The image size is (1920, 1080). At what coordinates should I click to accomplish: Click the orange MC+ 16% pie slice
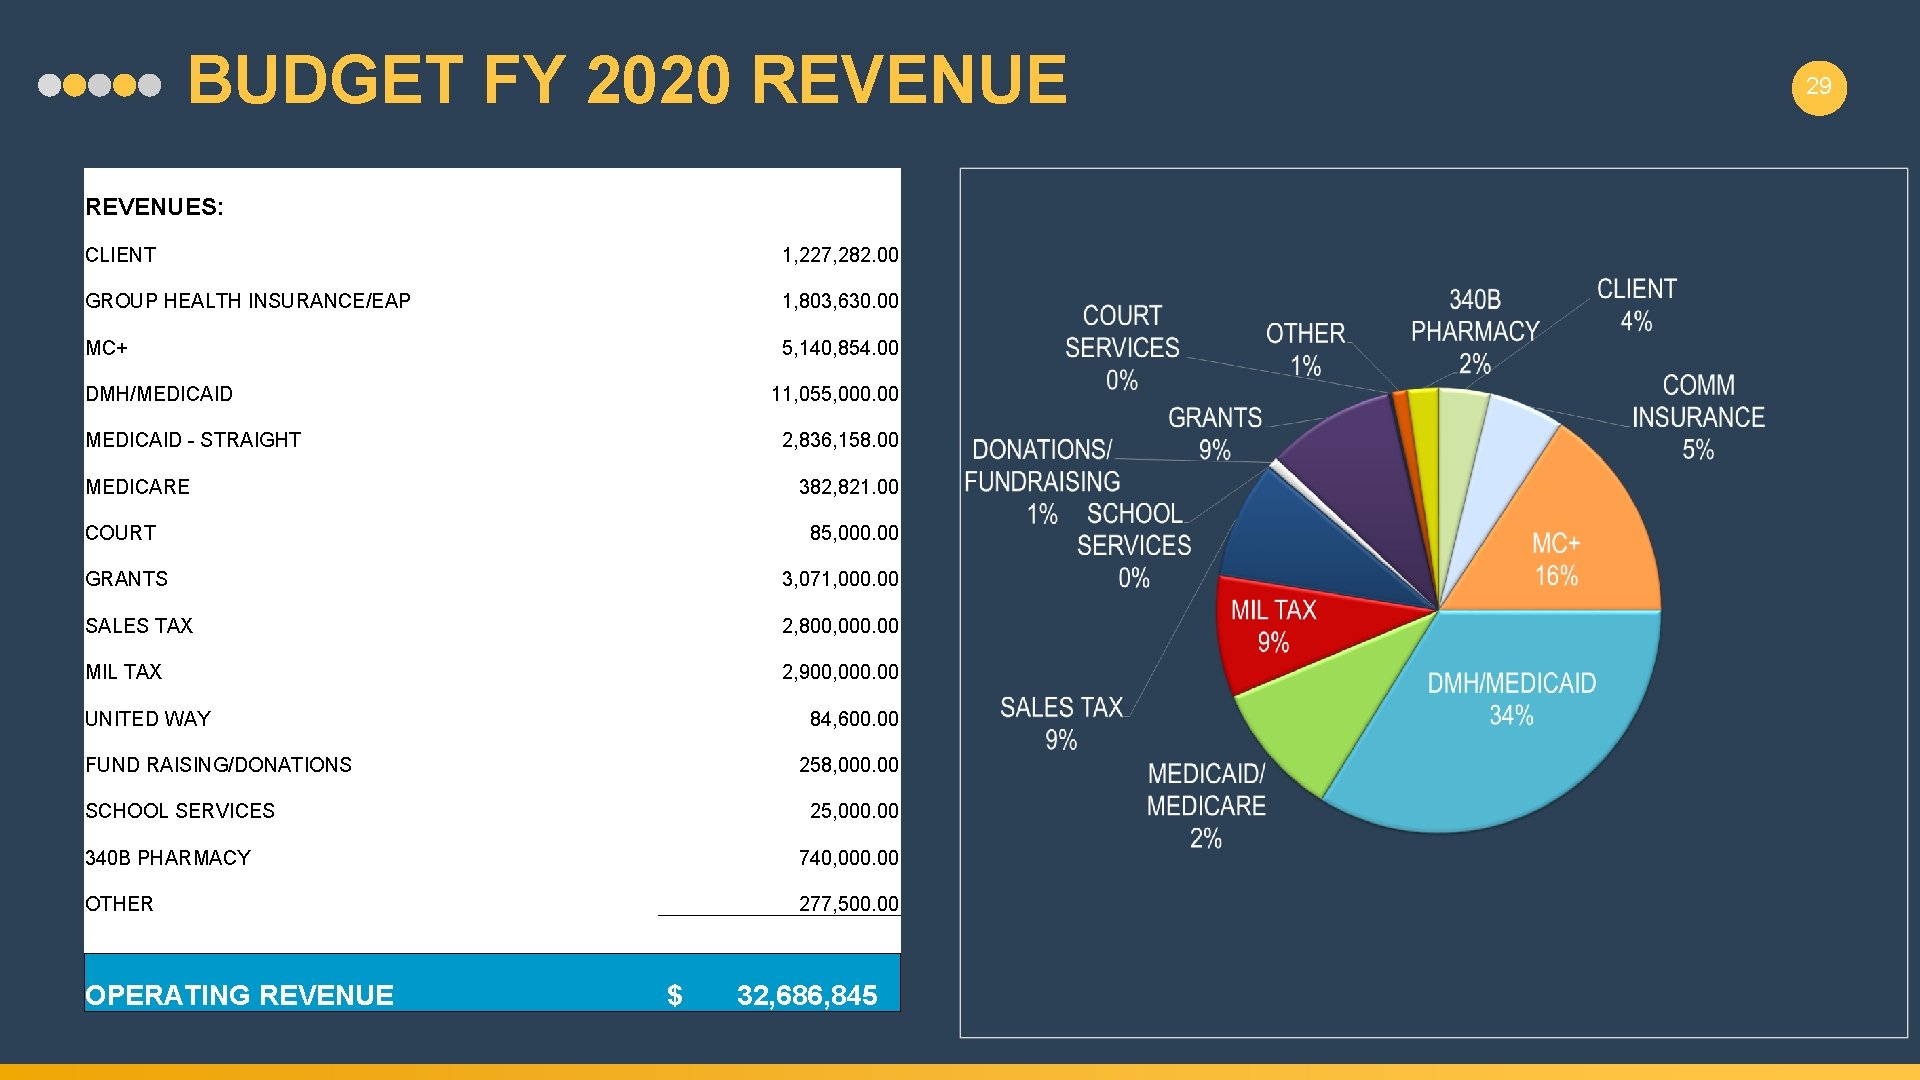(1560, 540)
